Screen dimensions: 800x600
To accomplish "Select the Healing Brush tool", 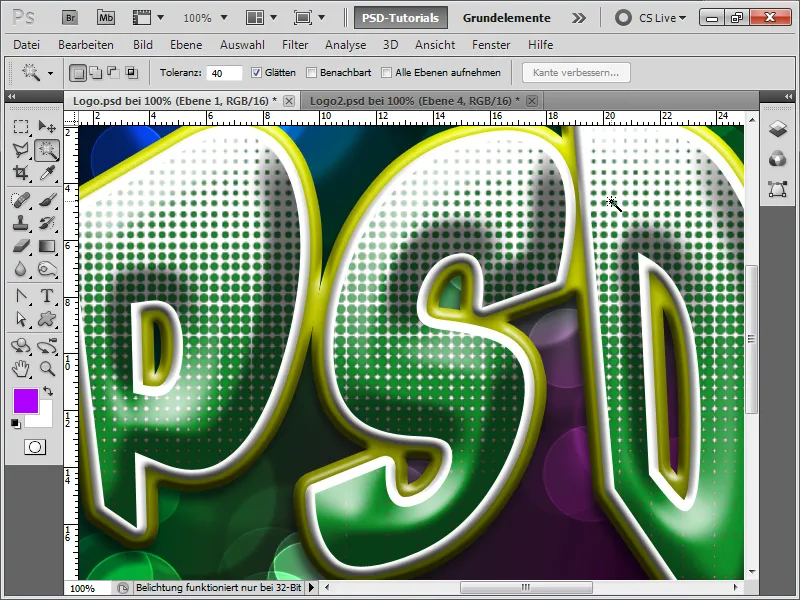I will point(20,199).
